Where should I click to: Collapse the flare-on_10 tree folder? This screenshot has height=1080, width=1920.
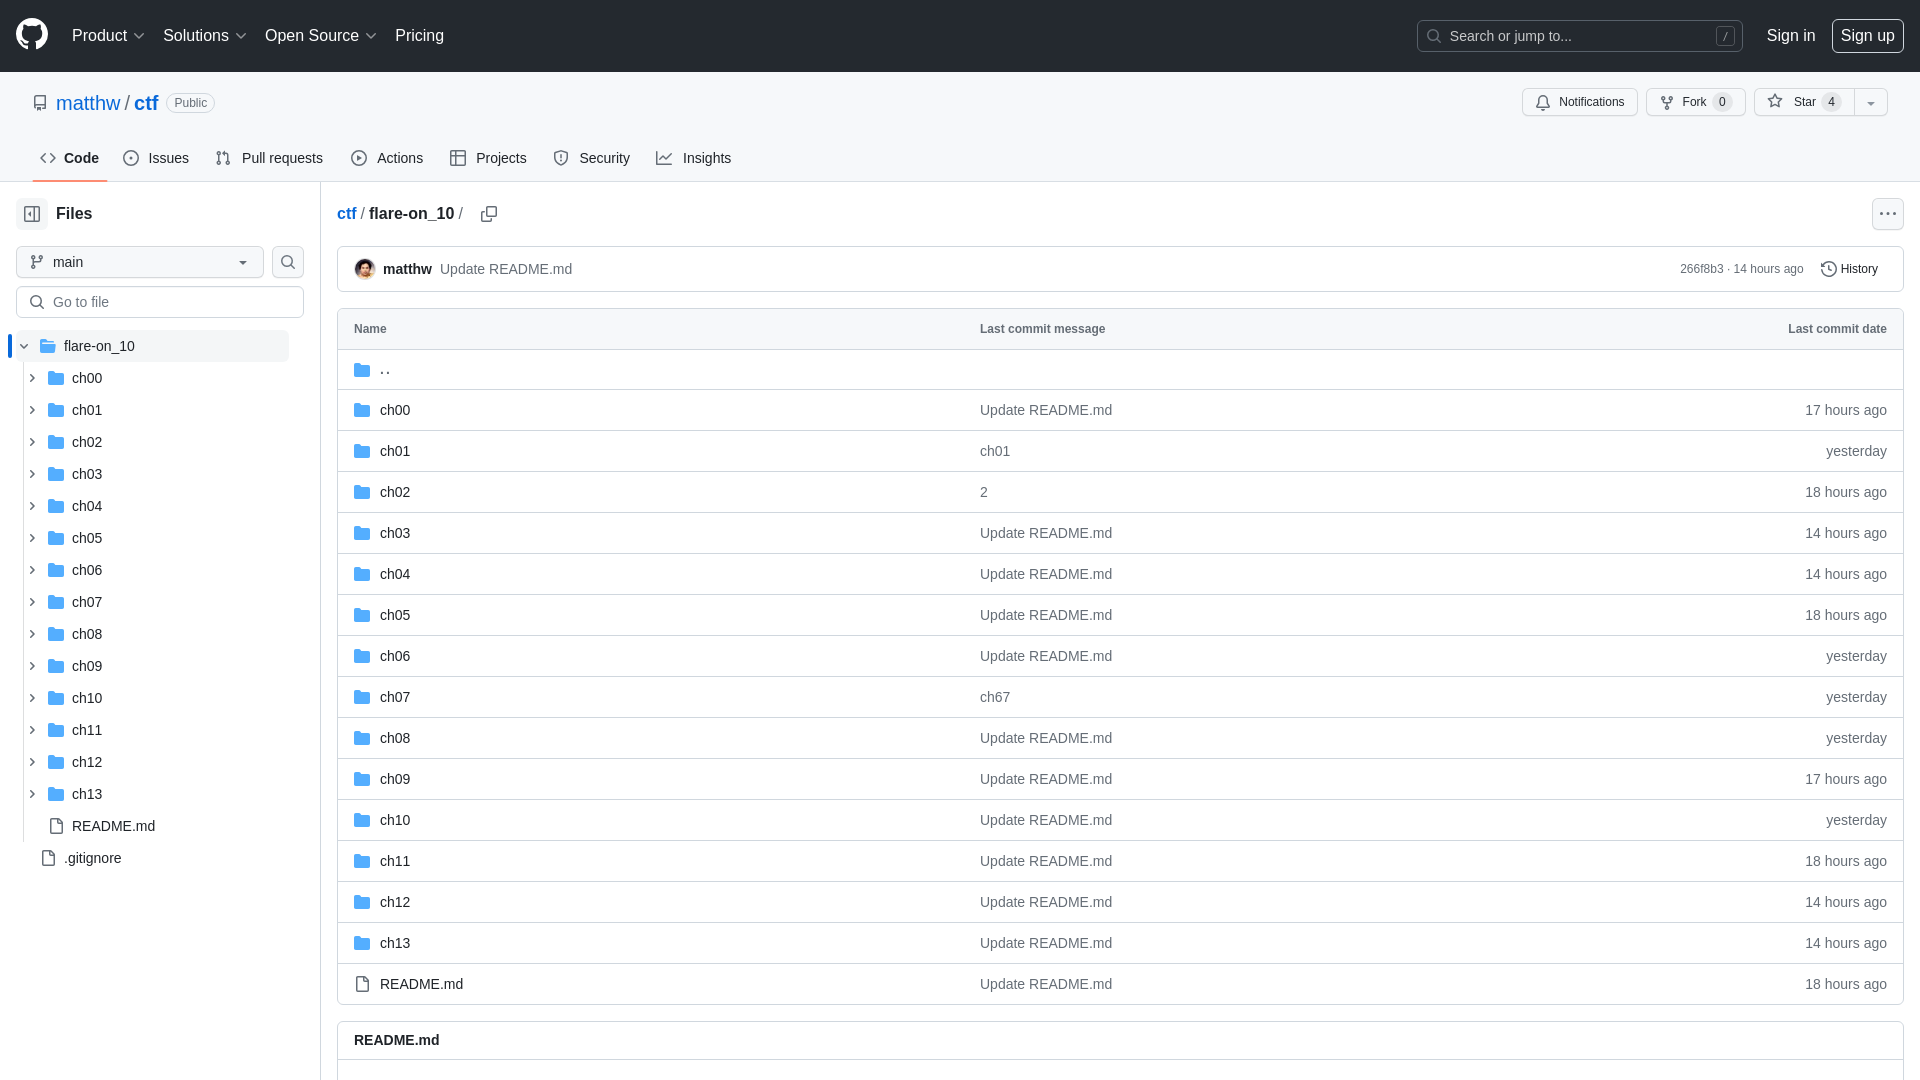(24, 346)
